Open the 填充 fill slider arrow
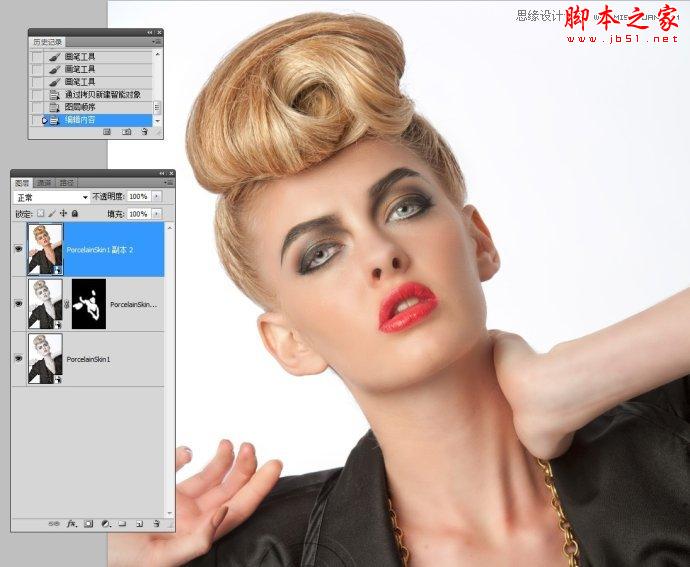 point(157,214)
